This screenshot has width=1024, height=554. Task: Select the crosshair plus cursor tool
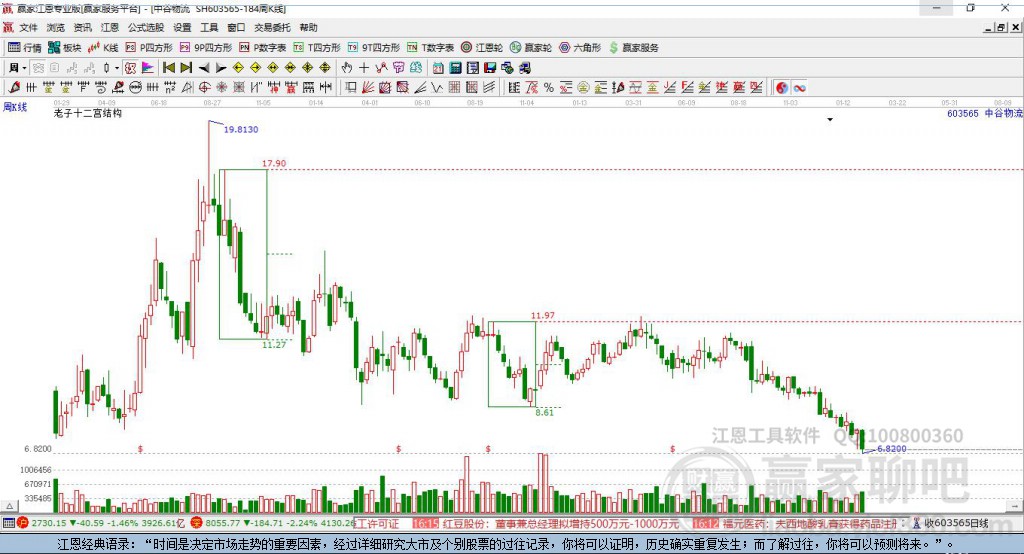coord(364,68)
